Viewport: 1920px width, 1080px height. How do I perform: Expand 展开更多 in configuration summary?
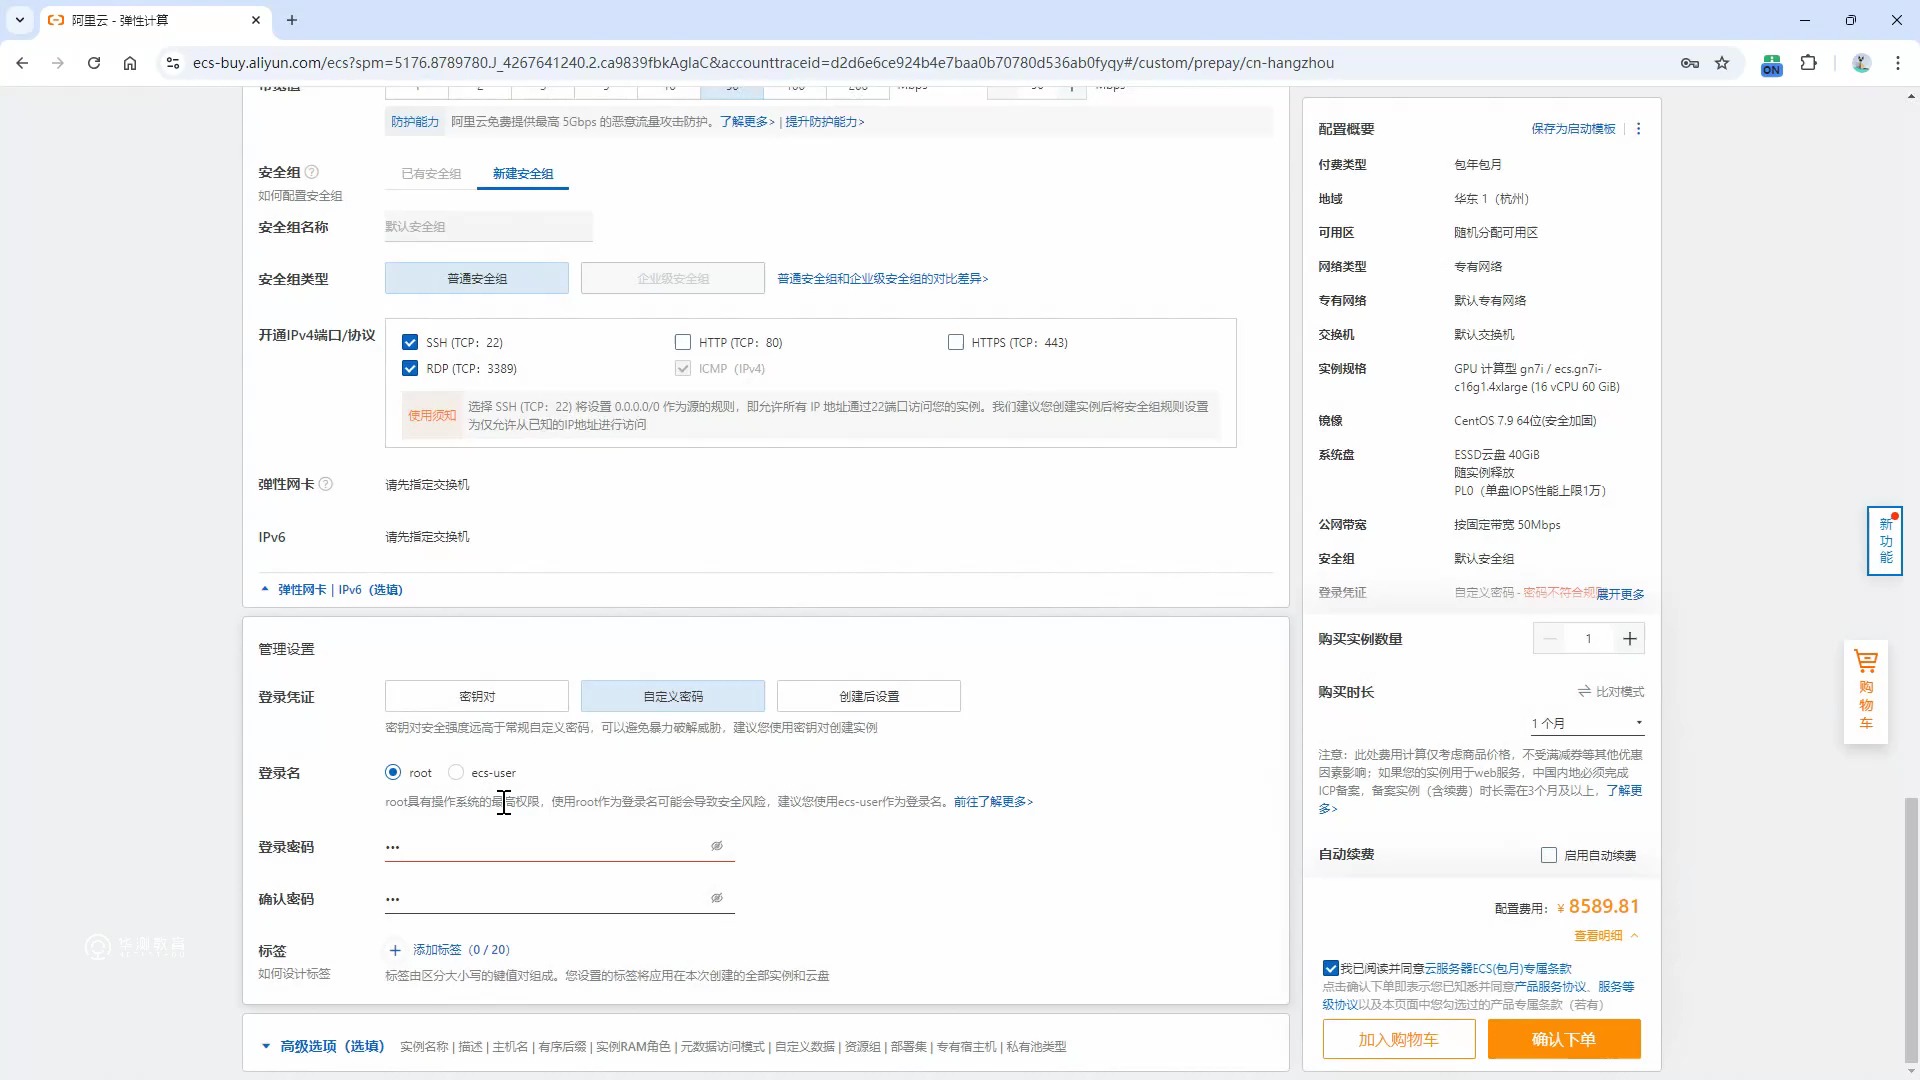[1620, 594]
